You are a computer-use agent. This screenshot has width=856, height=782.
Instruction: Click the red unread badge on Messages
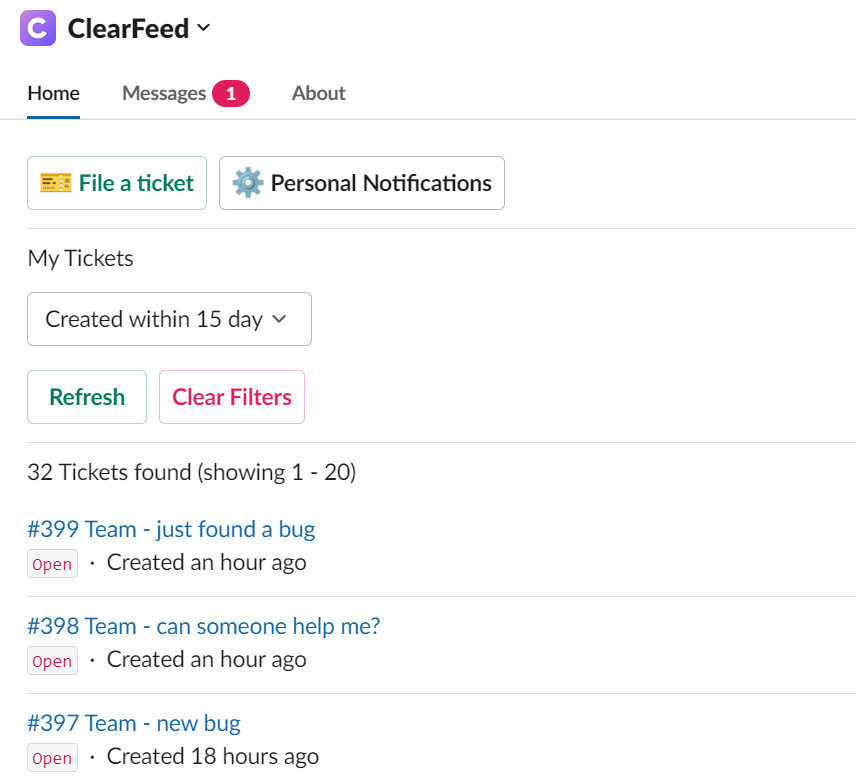coord(231,94)
